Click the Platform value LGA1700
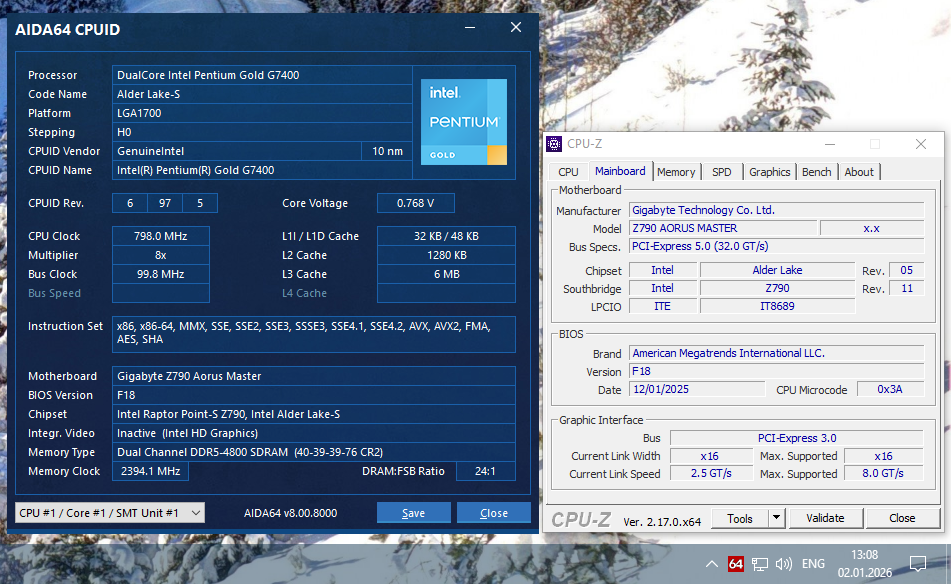 coord(262,113)
